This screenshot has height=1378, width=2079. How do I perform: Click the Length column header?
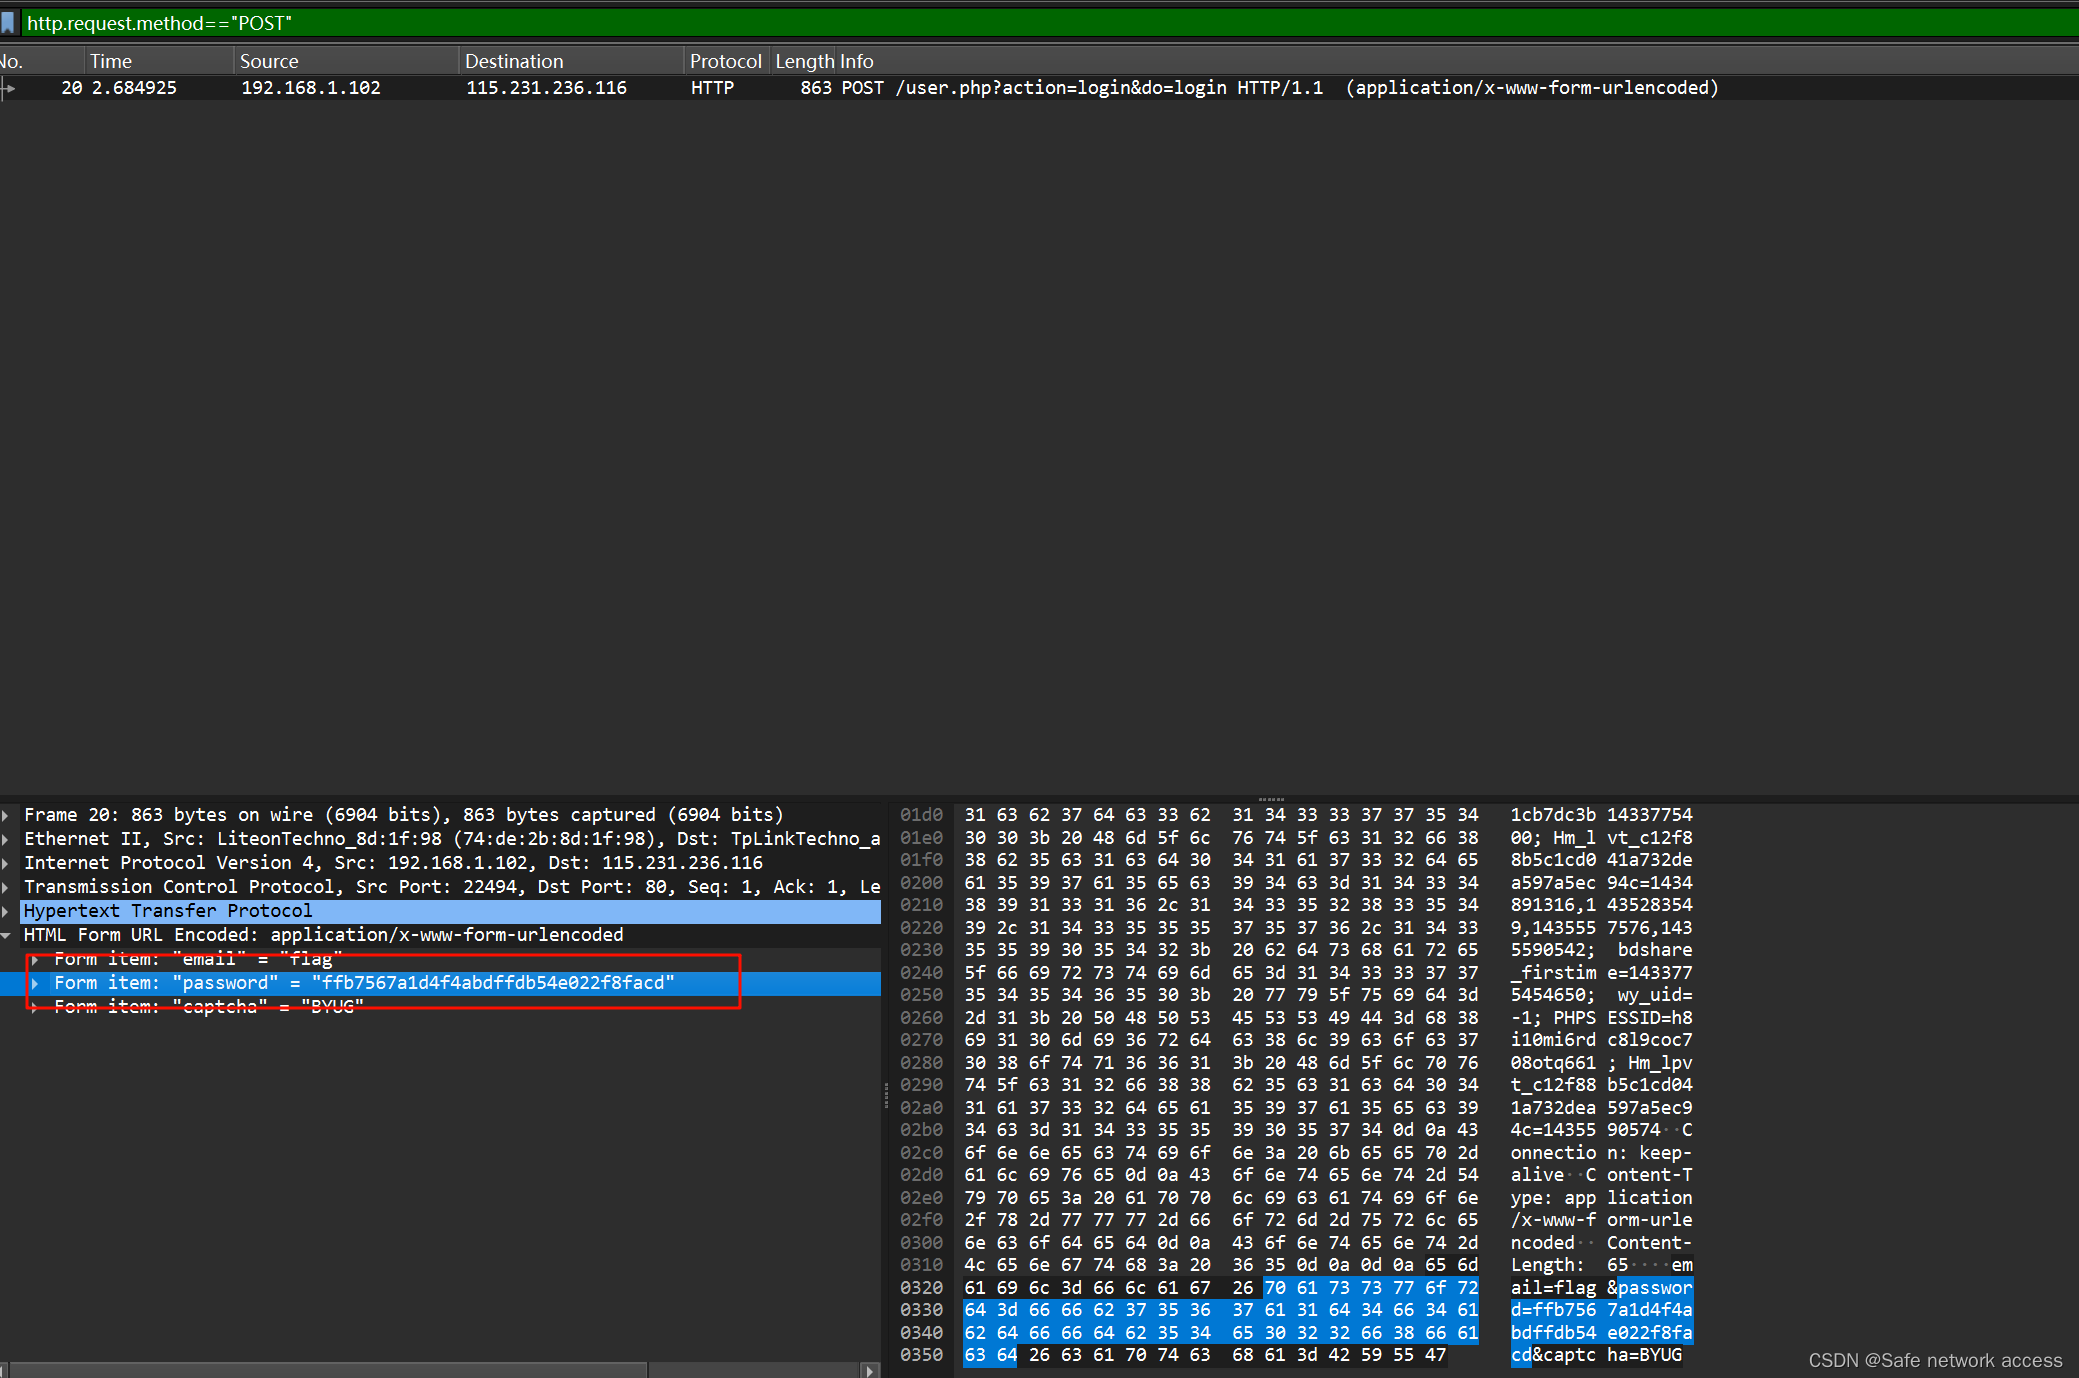(805, 61)
